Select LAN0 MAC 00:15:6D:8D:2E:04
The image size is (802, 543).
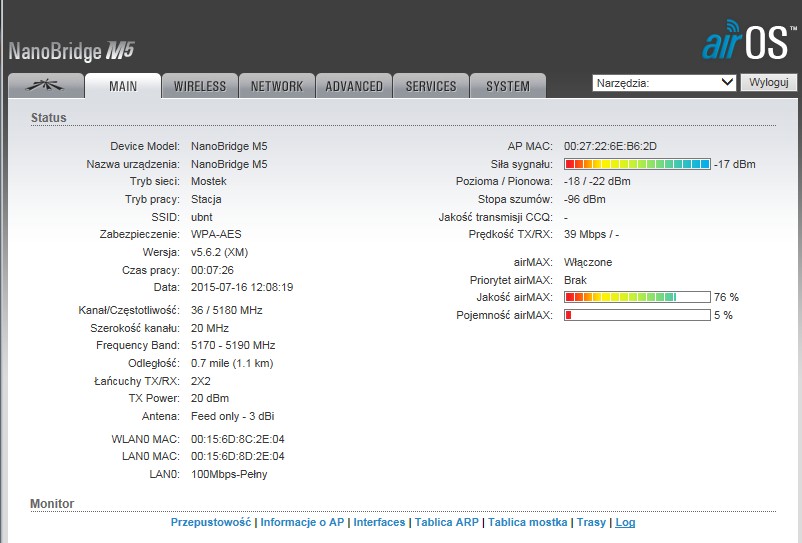pyautogui.click(x=238, y=456)
